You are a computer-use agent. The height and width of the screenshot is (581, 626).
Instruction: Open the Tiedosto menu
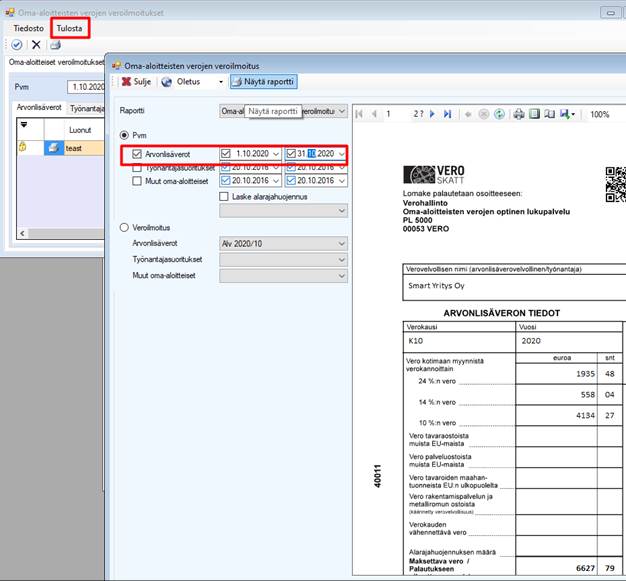[28, 29]
